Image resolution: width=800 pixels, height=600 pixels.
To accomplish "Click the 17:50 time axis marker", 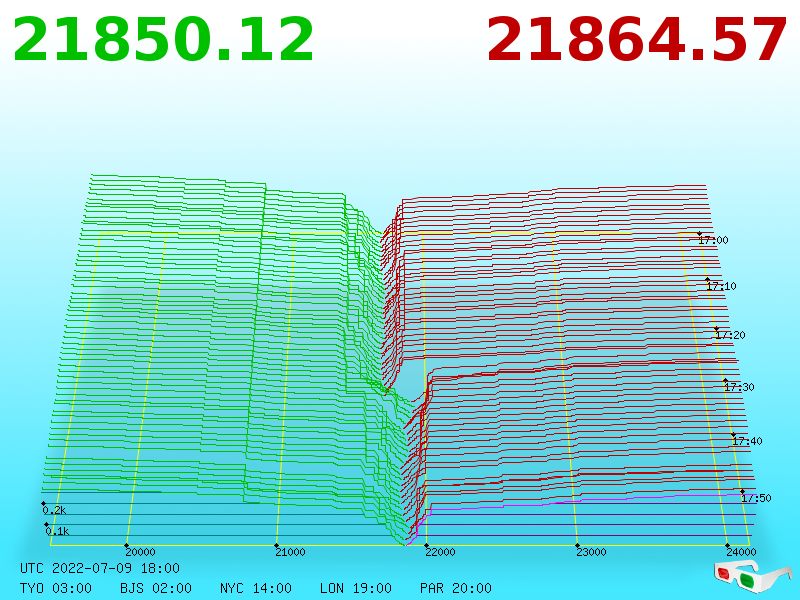I will (x=756, y=498).
